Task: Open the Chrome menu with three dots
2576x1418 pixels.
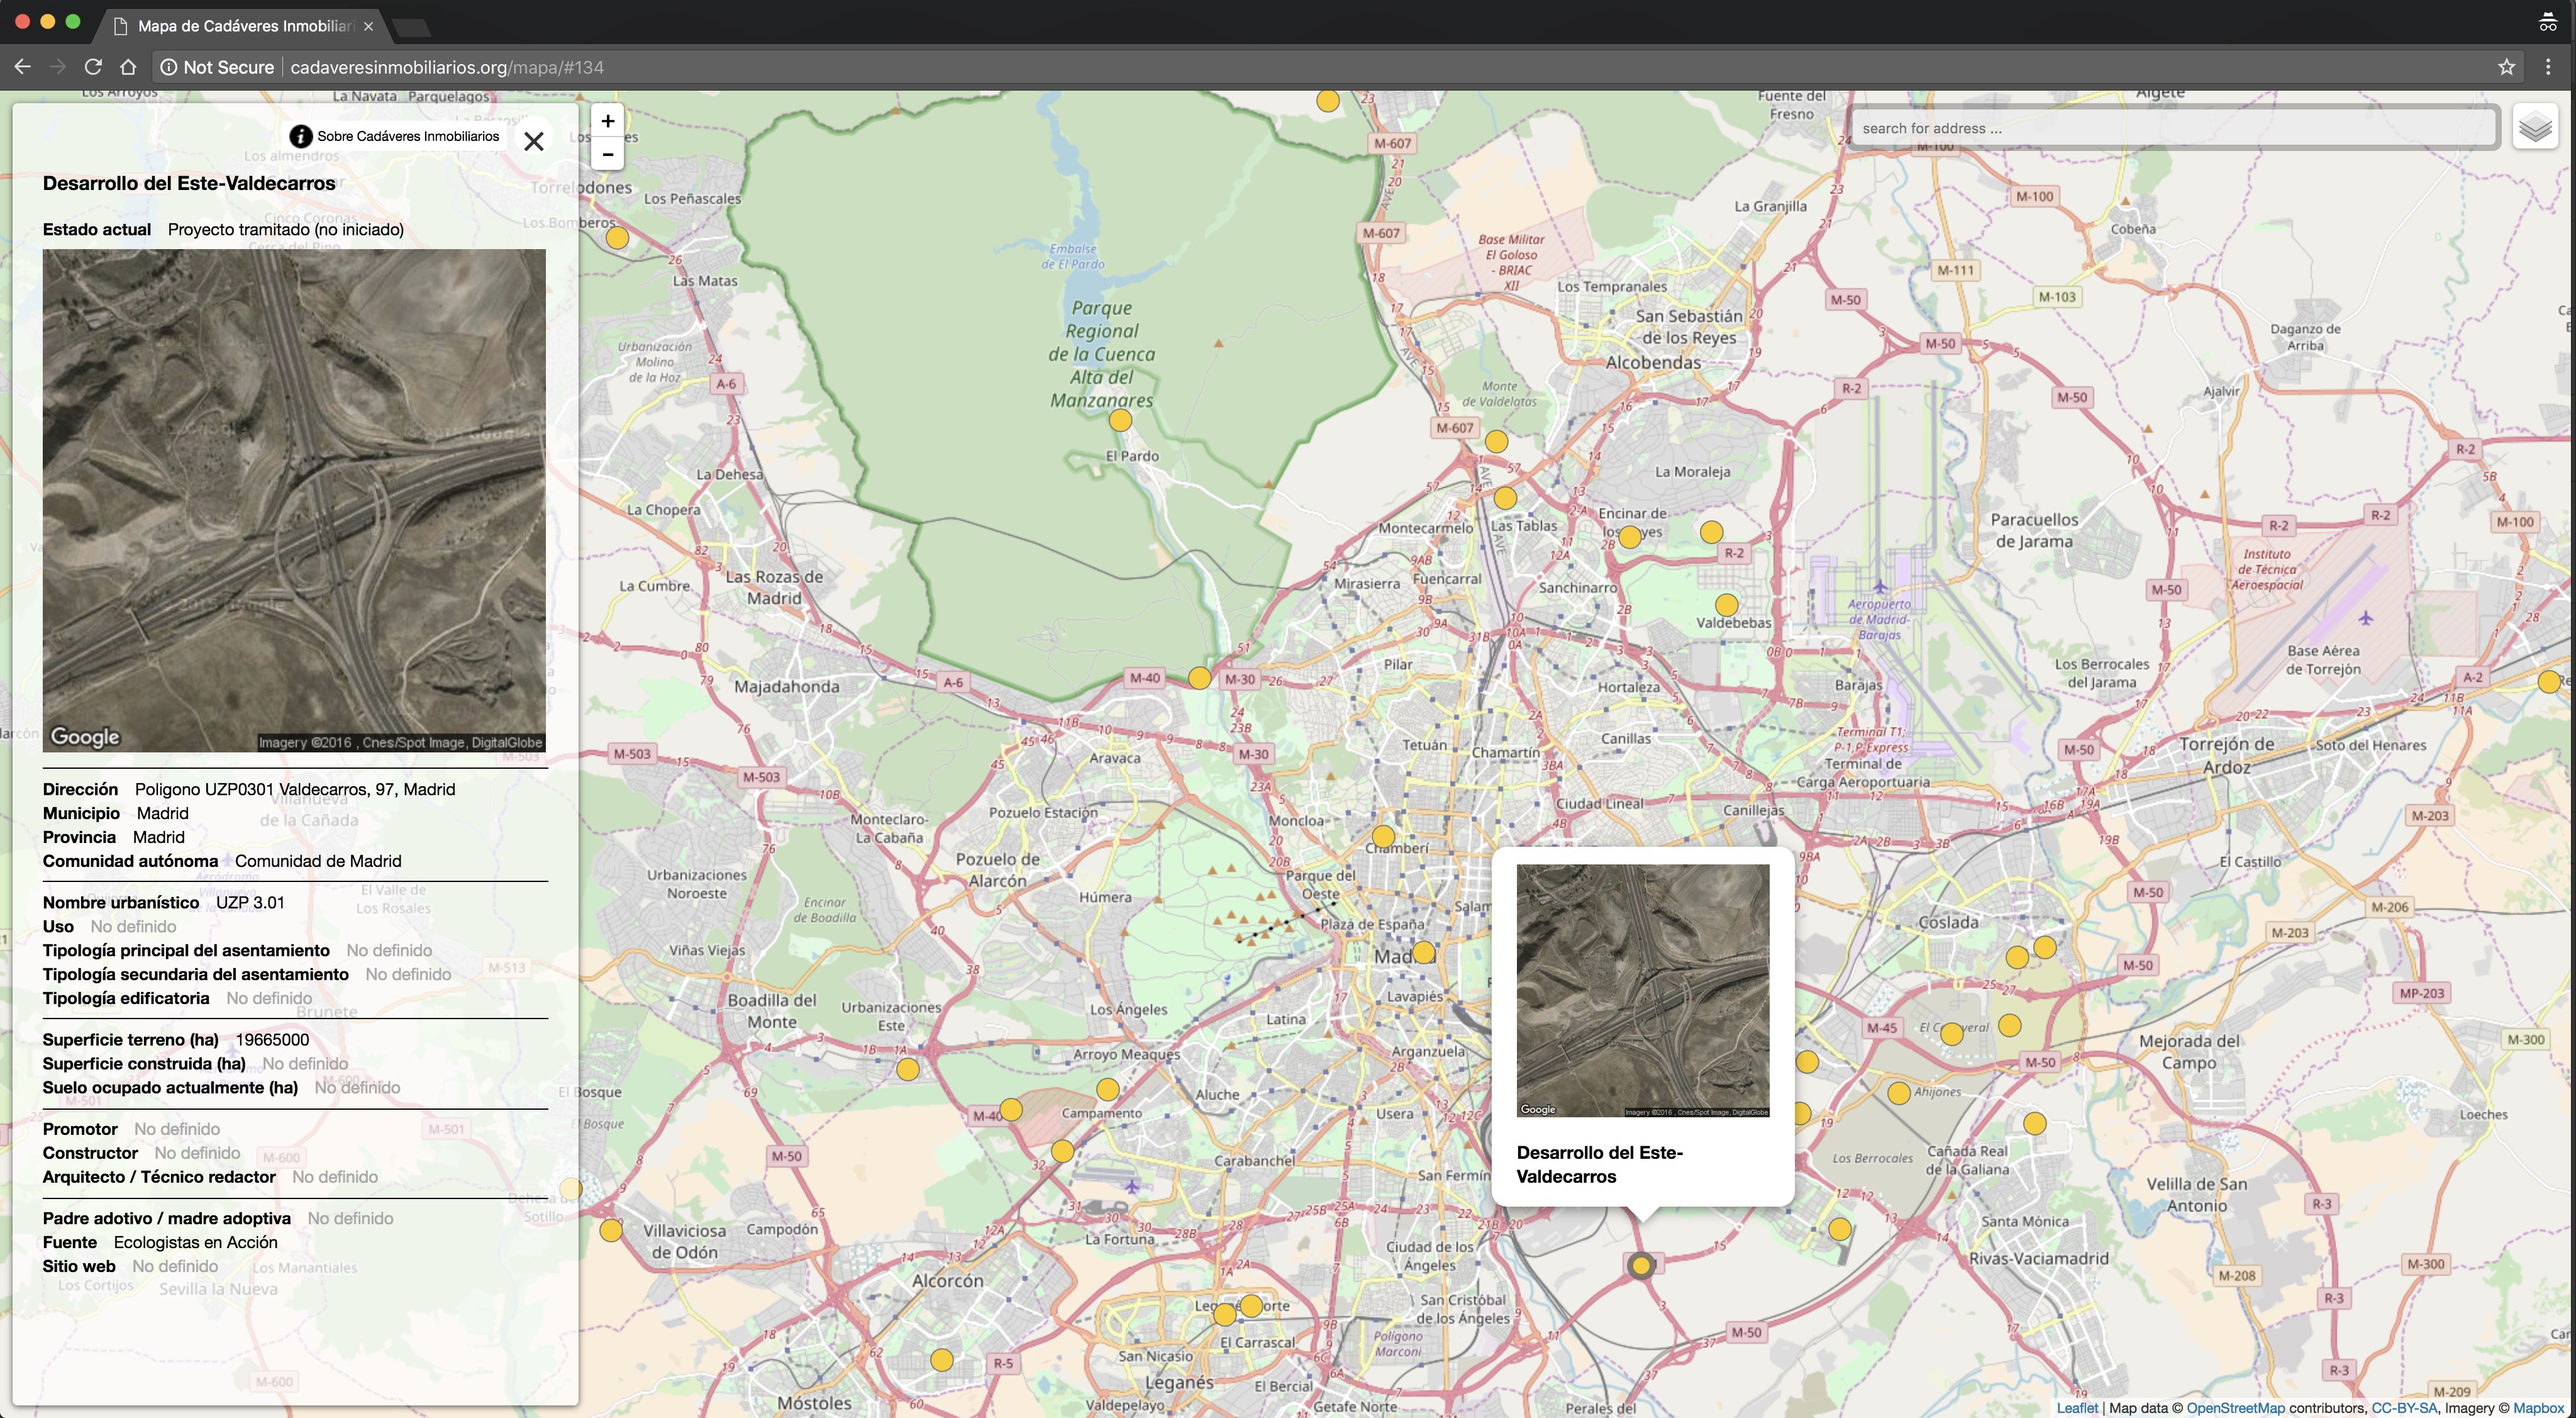Action: point(2548,67)
